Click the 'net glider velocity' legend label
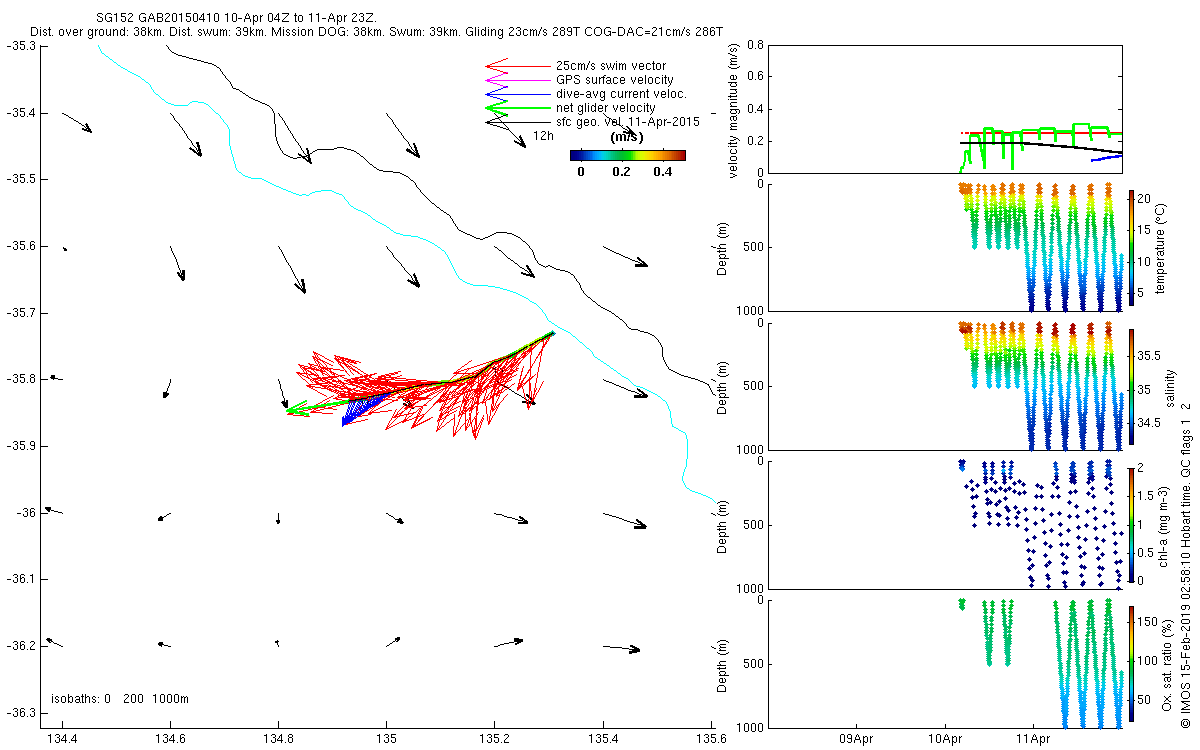The height and width of the screenshot is (750, 1200). (x=606, y=108)
